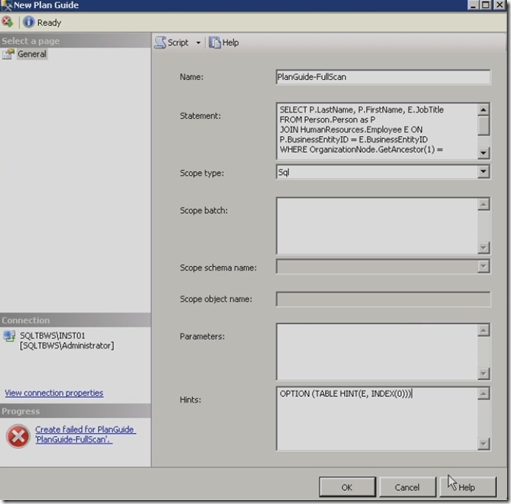Viewport: 511px width, 504px height.
Task: Click the Statement scroll down arrow
Action: click(x=483, y=153)
